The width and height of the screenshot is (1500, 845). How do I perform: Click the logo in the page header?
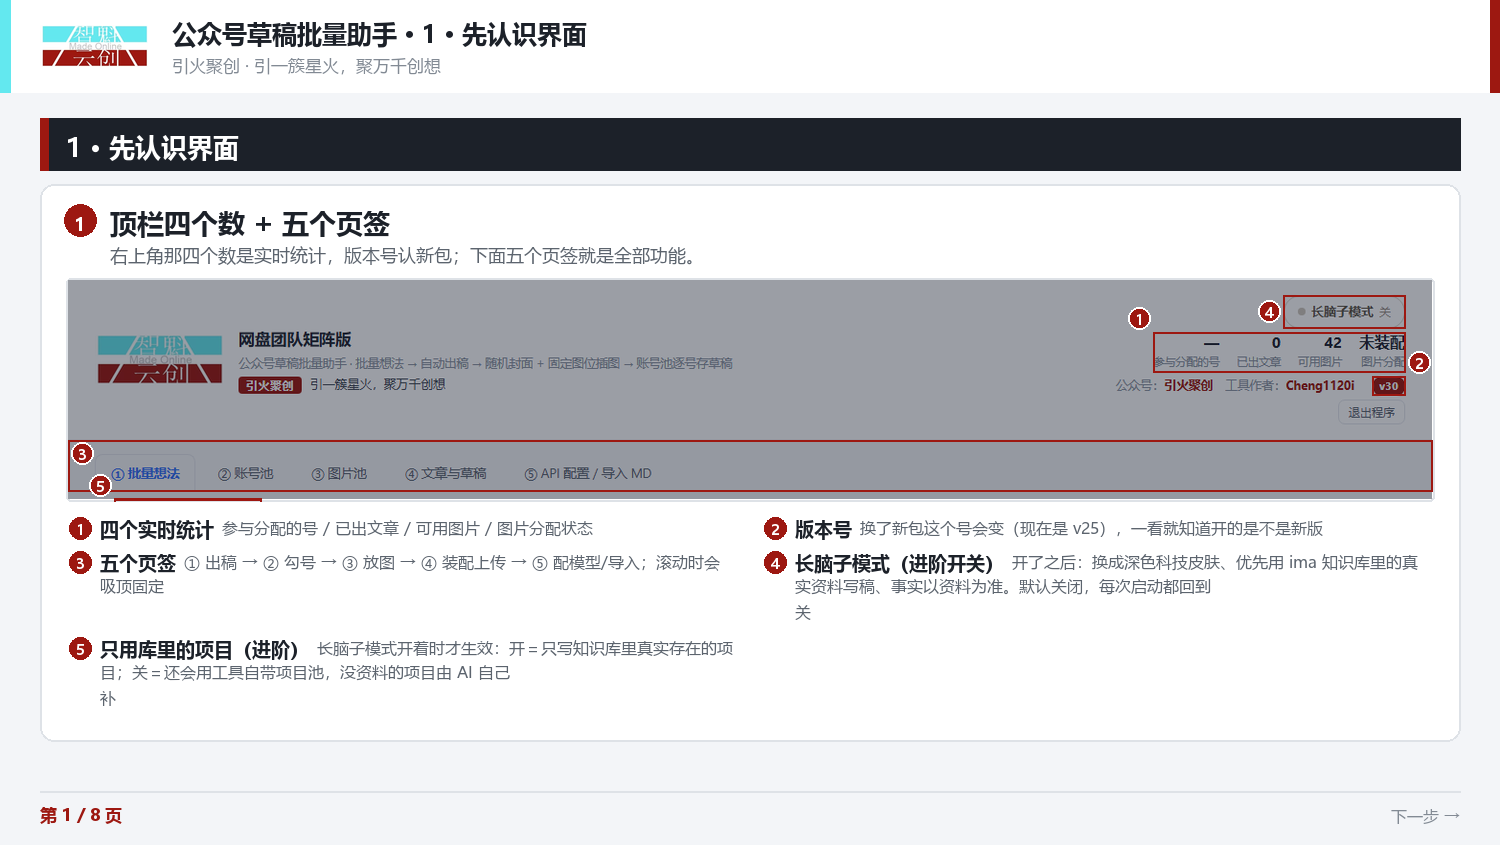click(95, 46)
